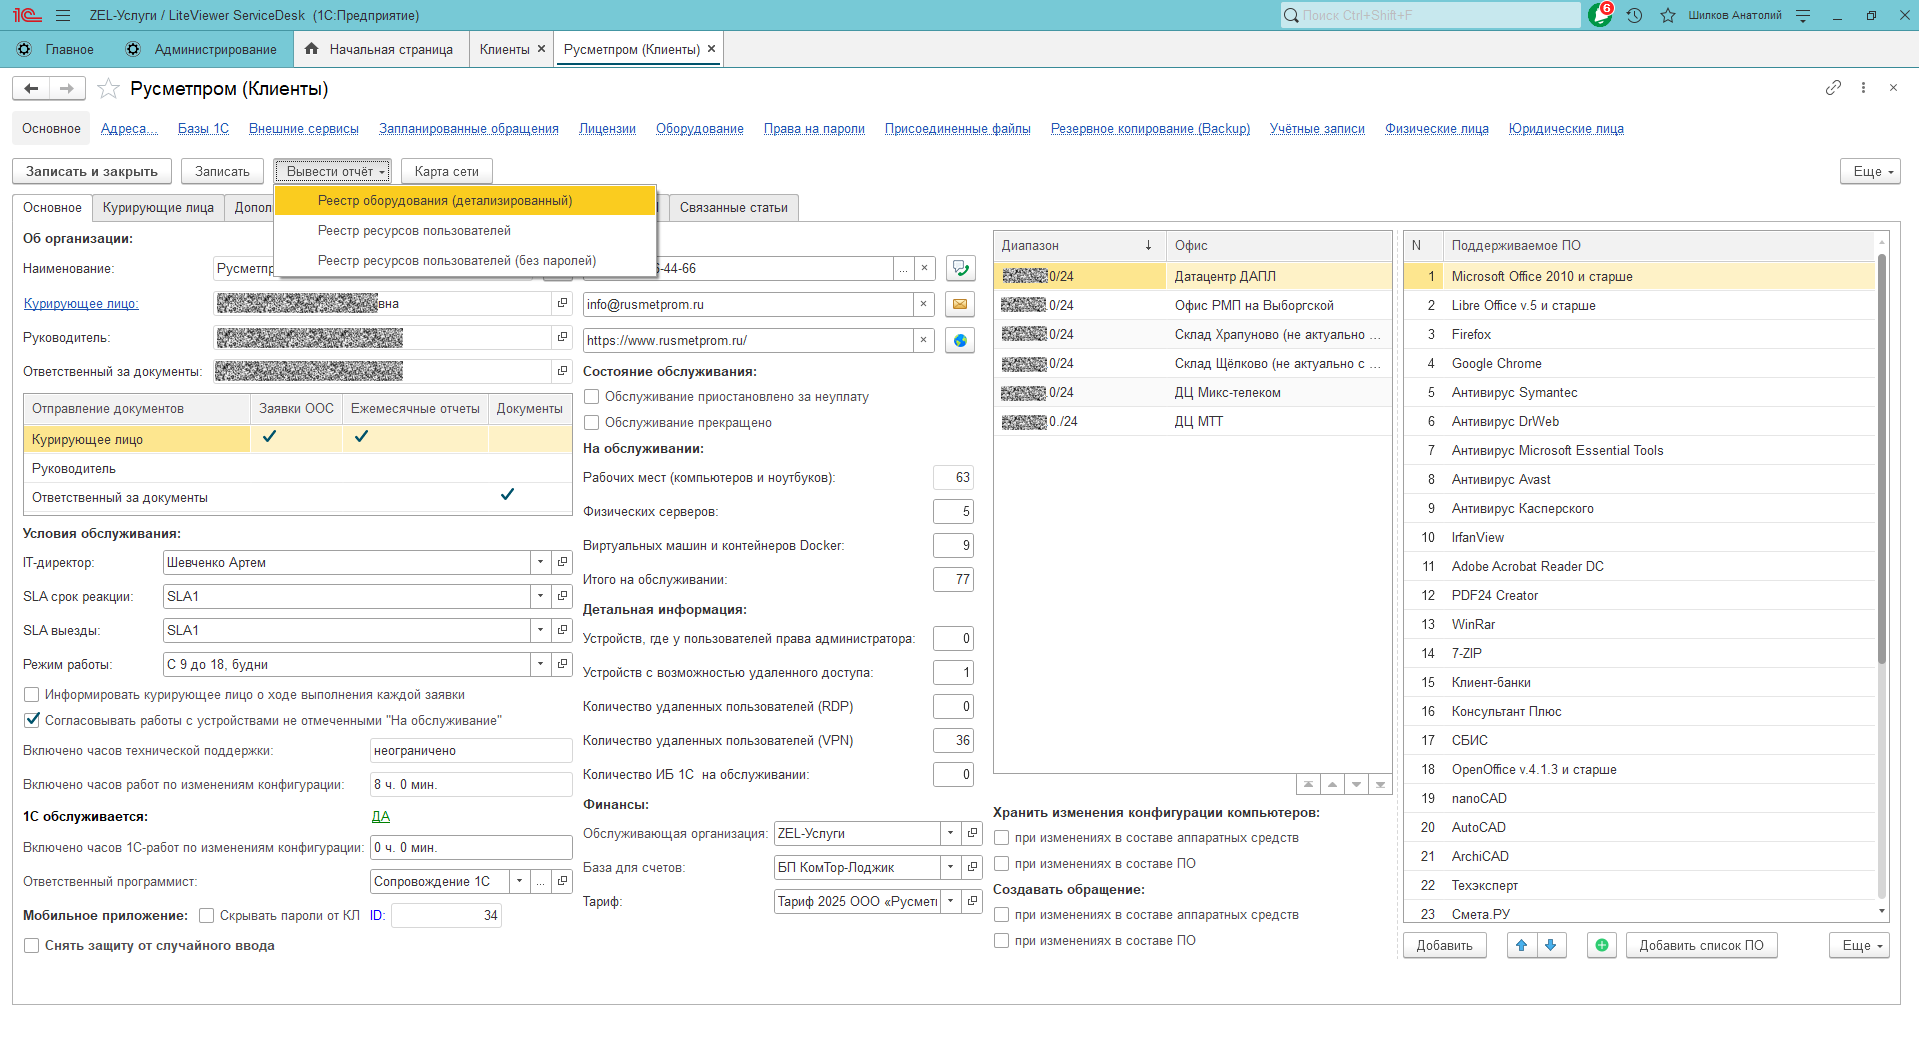
Task: Enable 'Снять защиту от случайного ввода'
Action: (x=32, y=945)
